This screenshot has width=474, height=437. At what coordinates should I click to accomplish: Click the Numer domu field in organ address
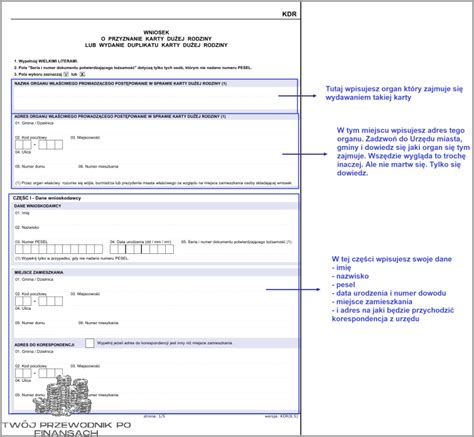[45, 173]
